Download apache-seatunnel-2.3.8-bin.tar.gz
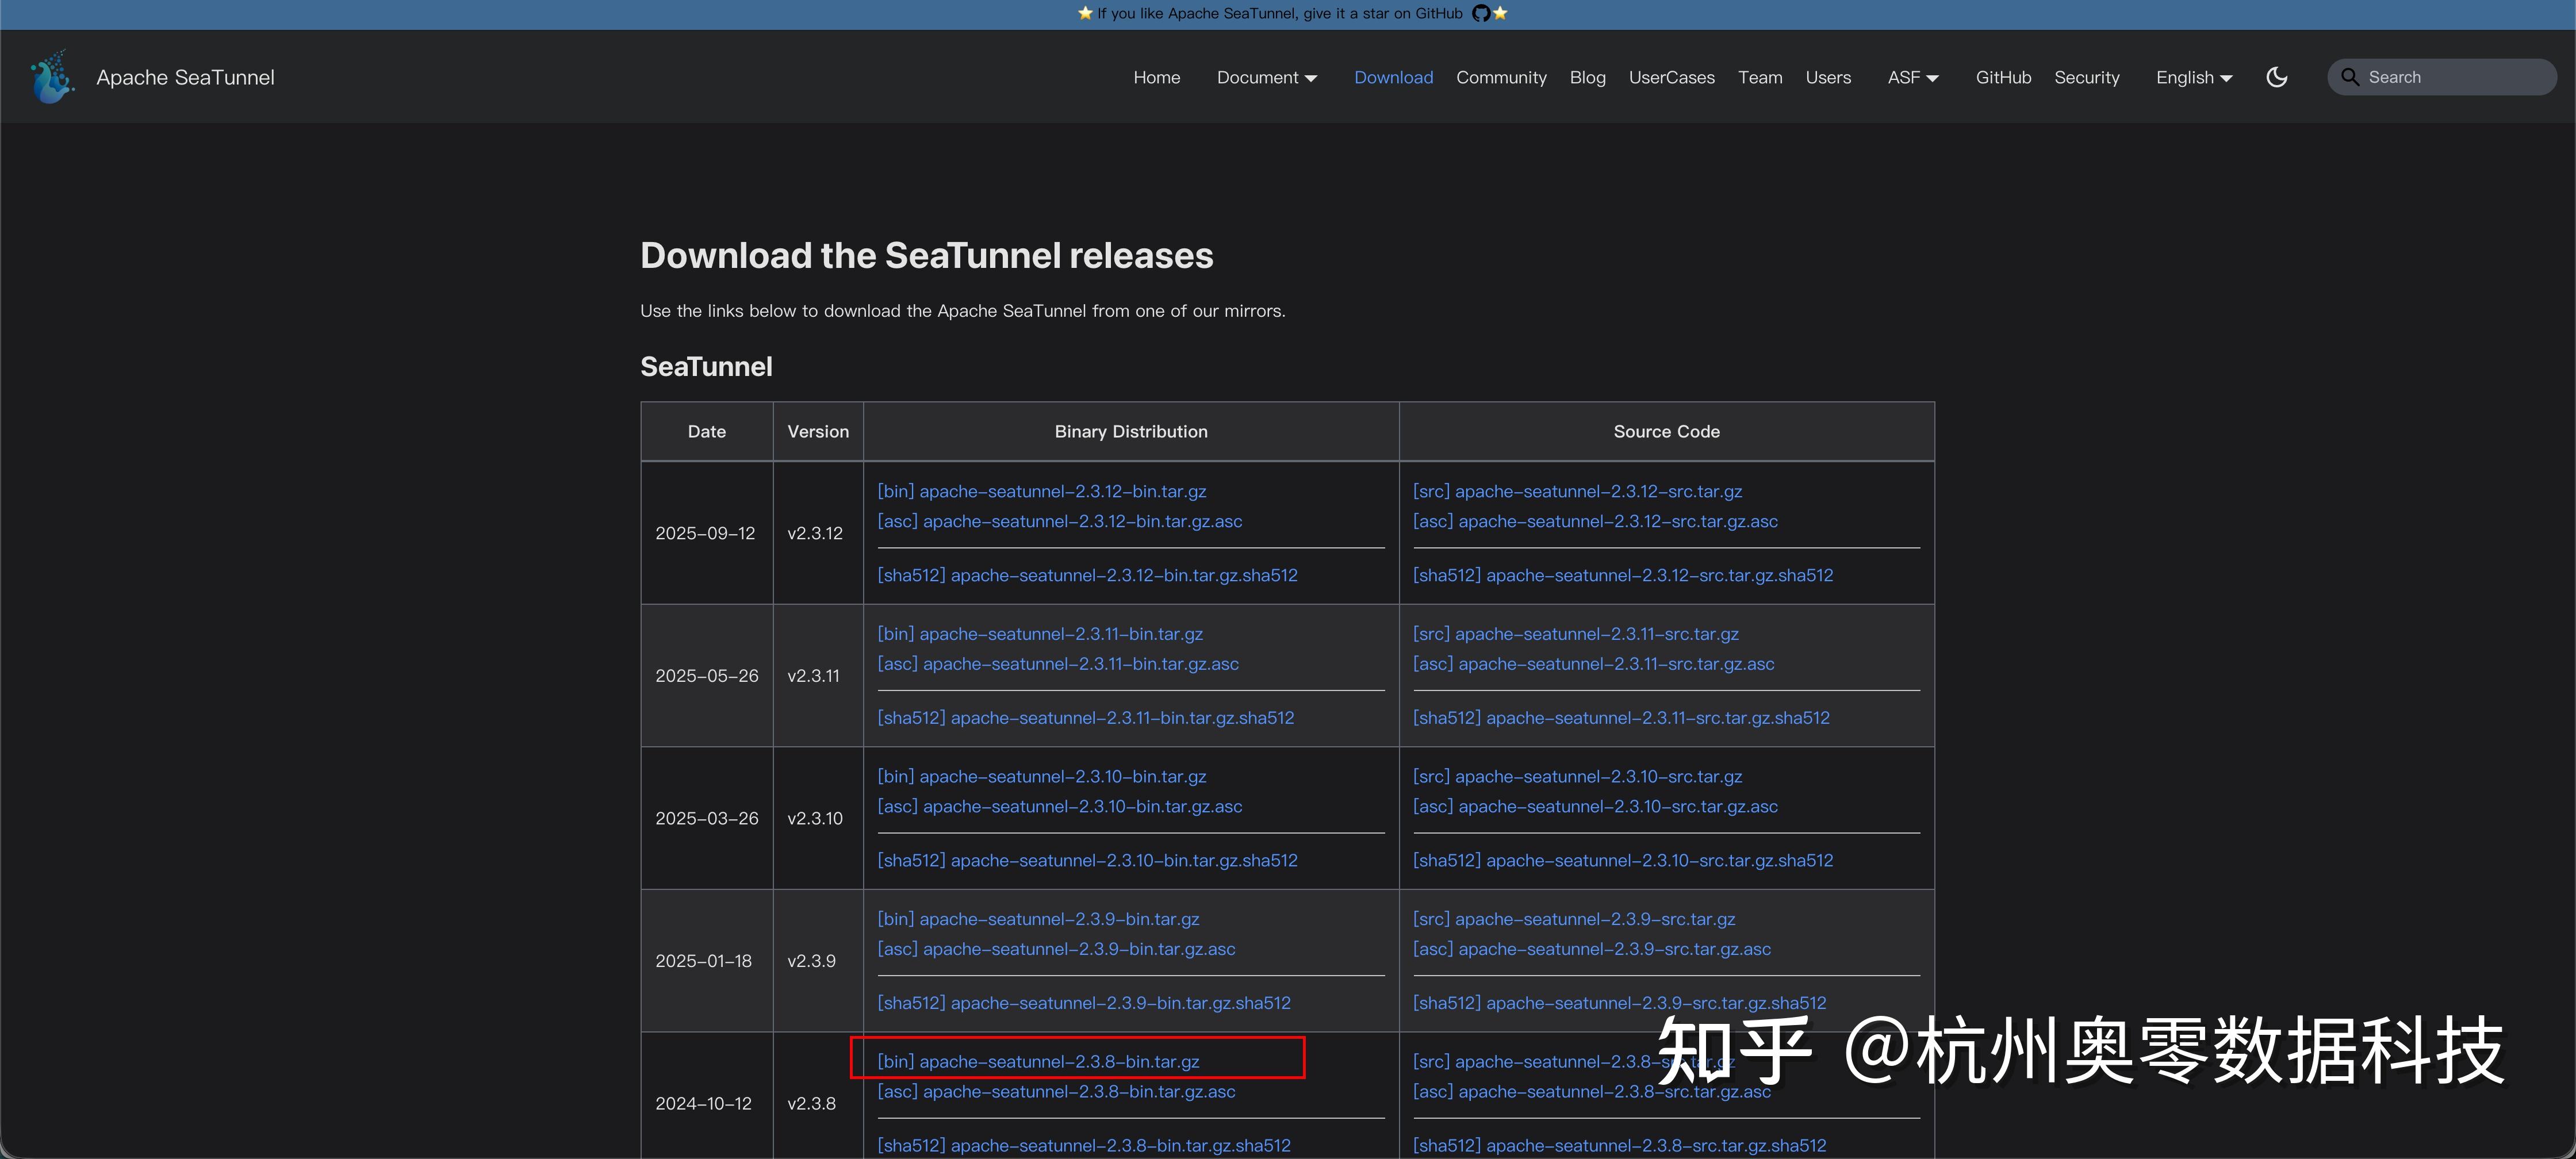Viewport: 2576px width, 1159px height. point(1038,1061)
